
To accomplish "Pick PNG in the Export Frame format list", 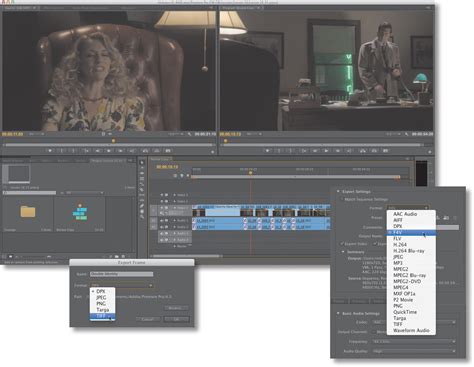I will point(102,304).
